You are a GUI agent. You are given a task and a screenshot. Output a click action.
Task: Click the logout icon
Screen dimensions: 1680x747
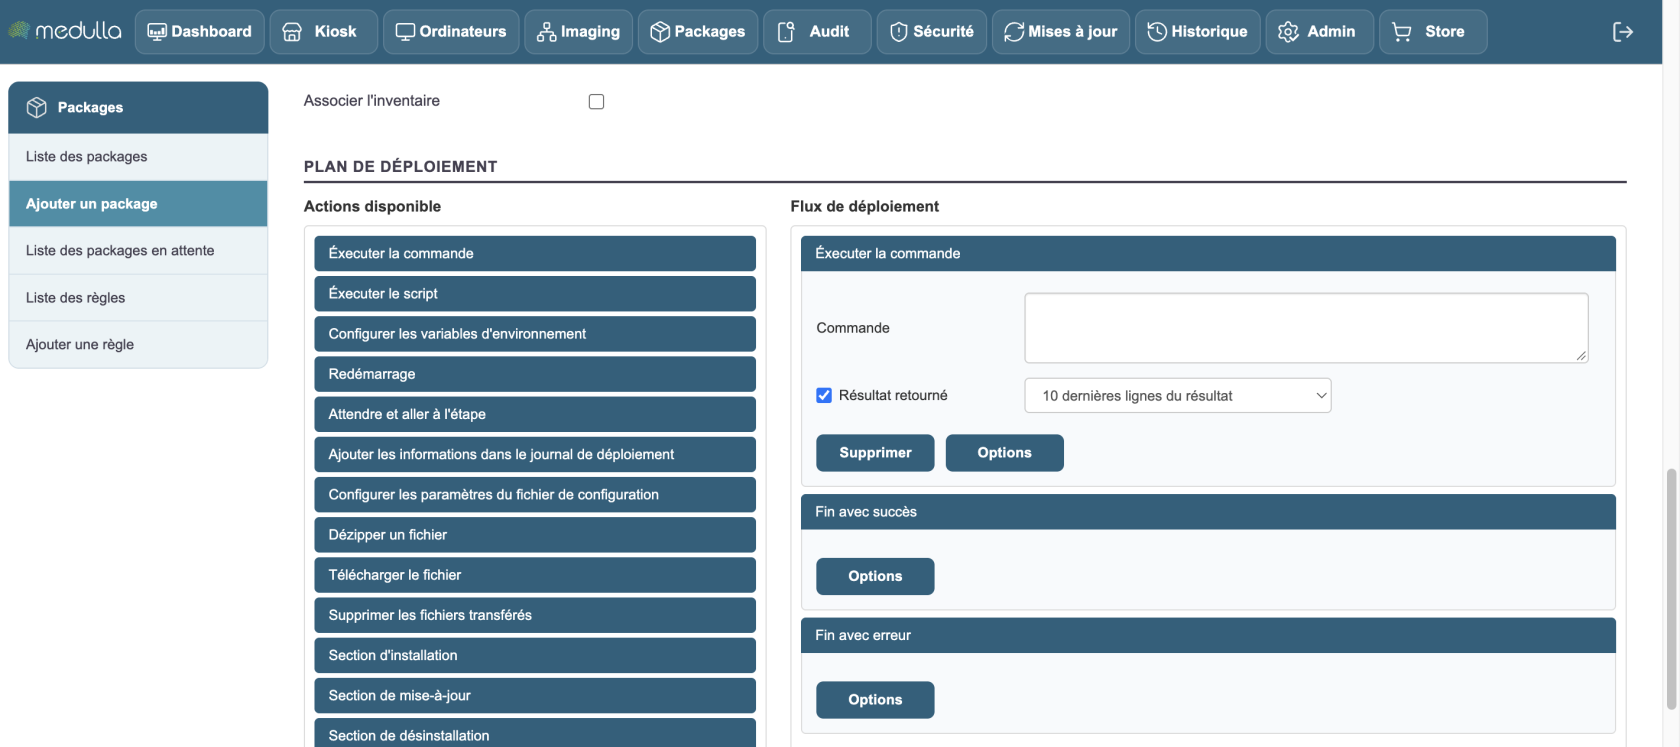1623,32
